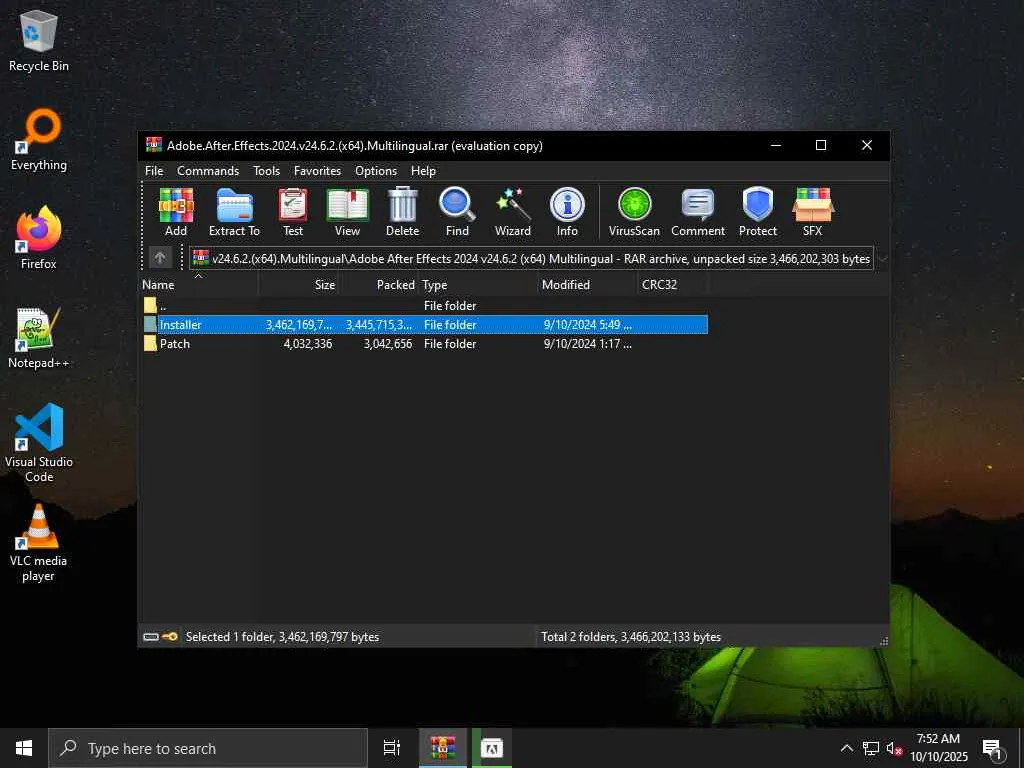Select the Everything desktop shortcut

[x=39, y=140]
